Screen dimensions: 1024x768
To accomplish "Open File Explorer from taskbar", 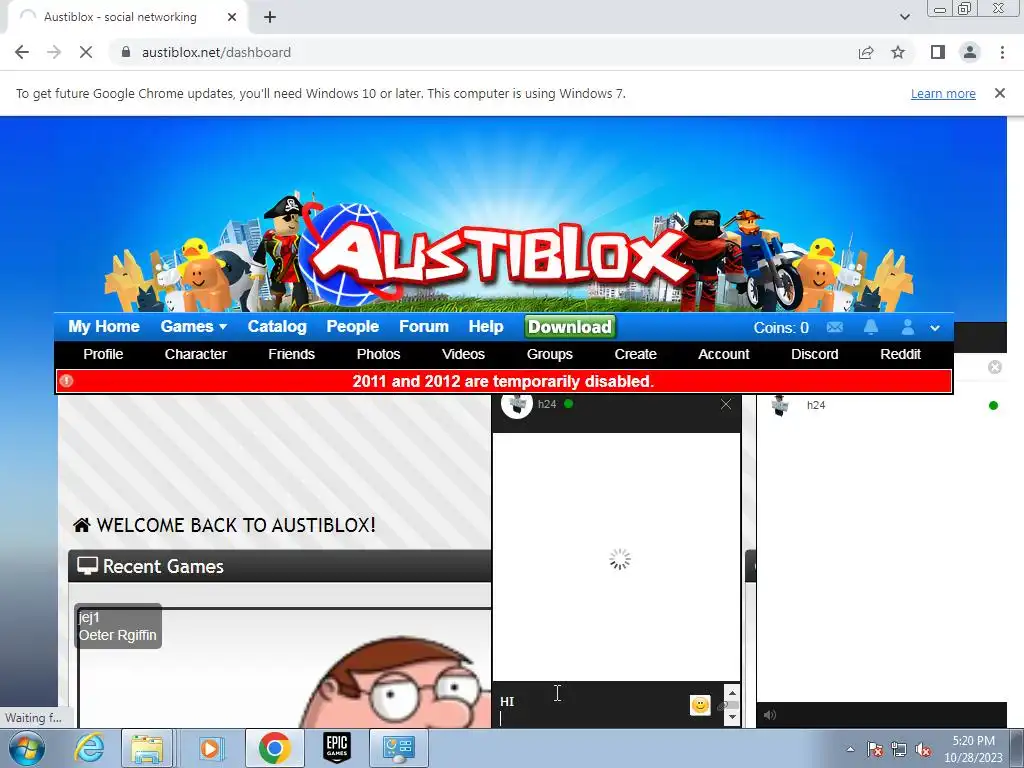I will (x=148, y=748).
